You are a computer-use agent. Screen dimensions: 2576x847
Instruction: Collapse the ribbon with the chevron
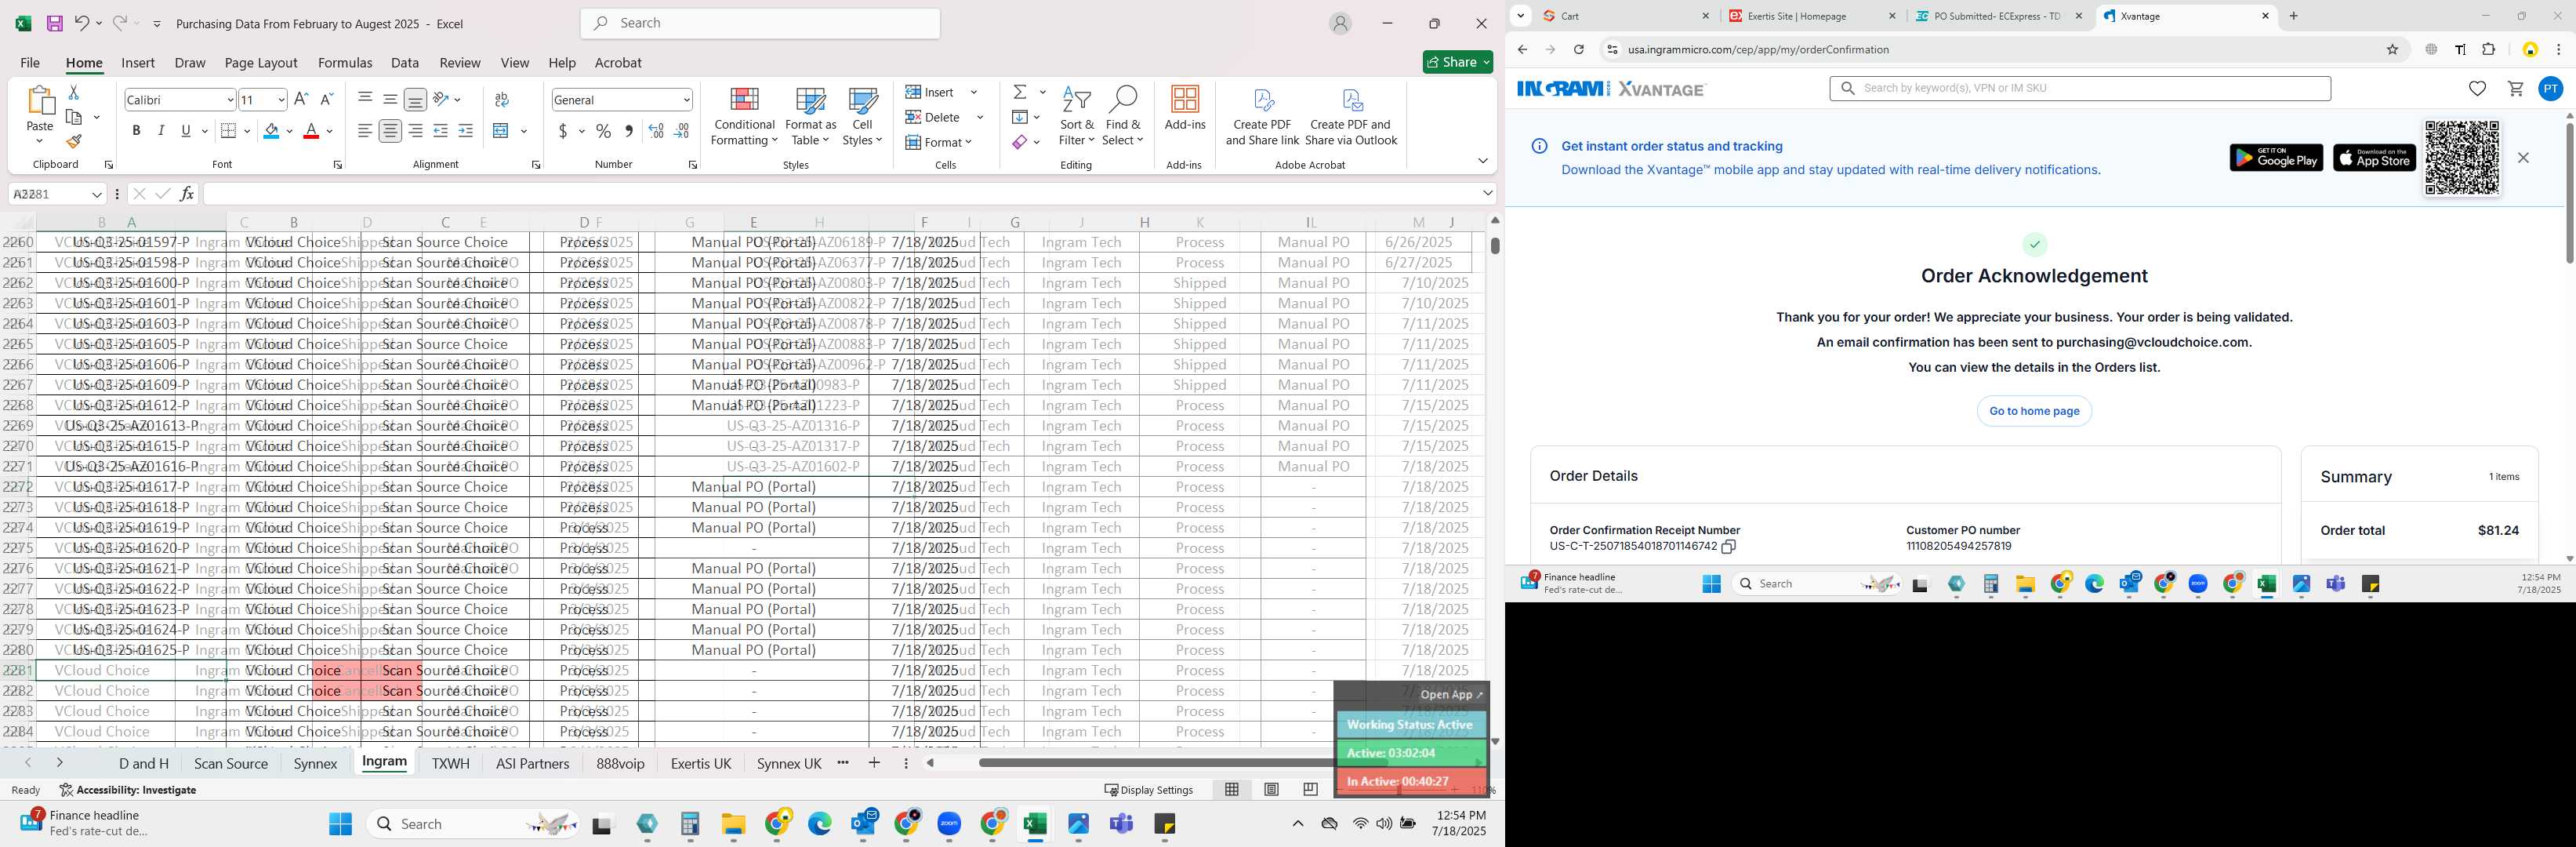(x=1482, y=161)
